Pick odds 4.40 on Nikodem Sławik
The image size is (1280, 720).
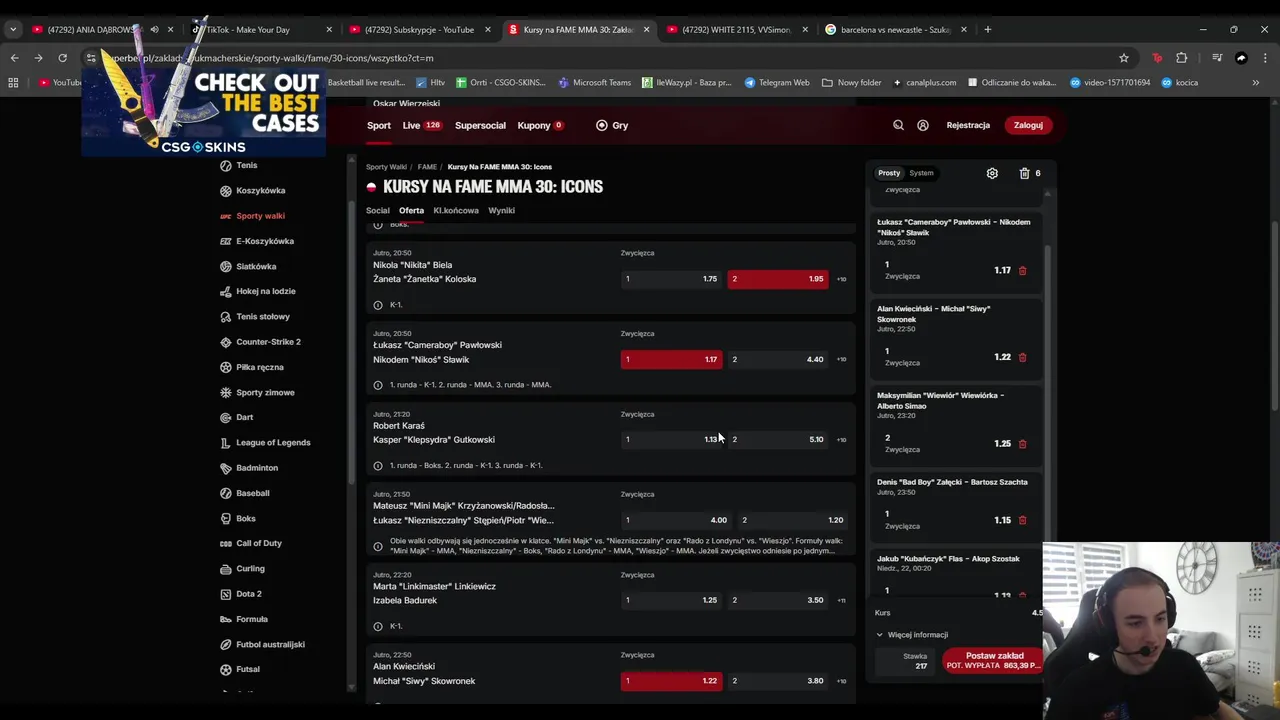(777, 359)
